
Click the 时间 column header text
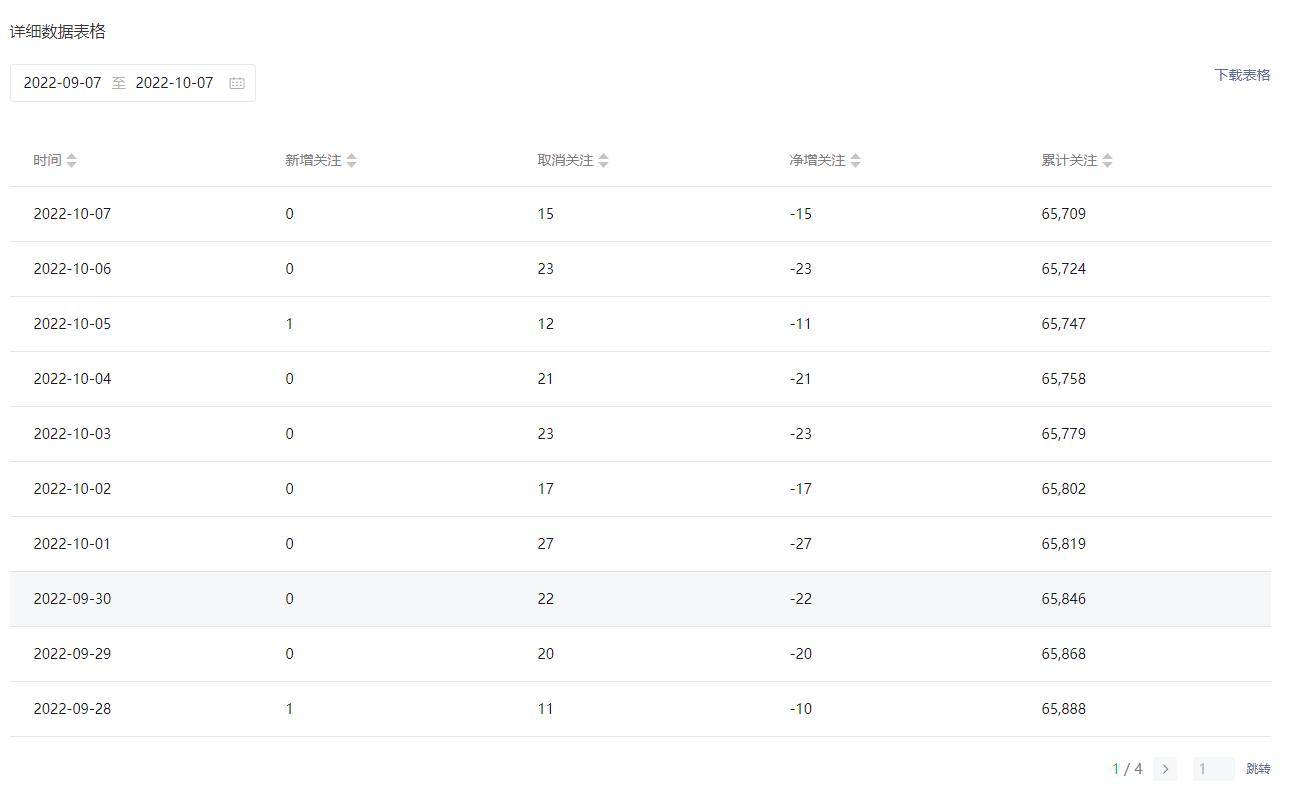[47, 160]
